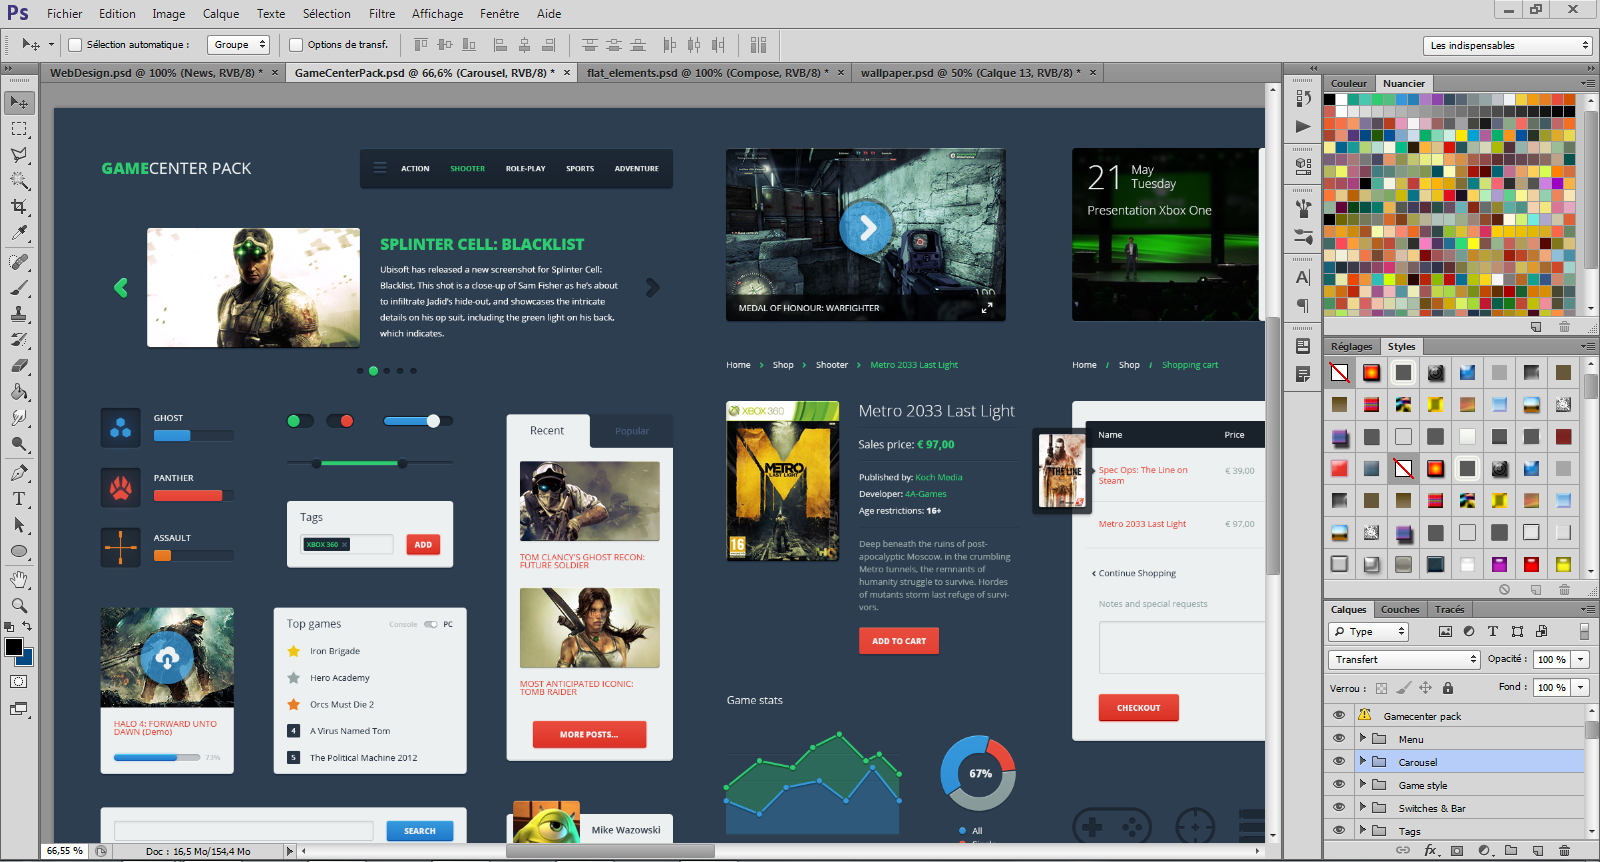Select the Rectangular Marquee tool

[x=19, y=129]
